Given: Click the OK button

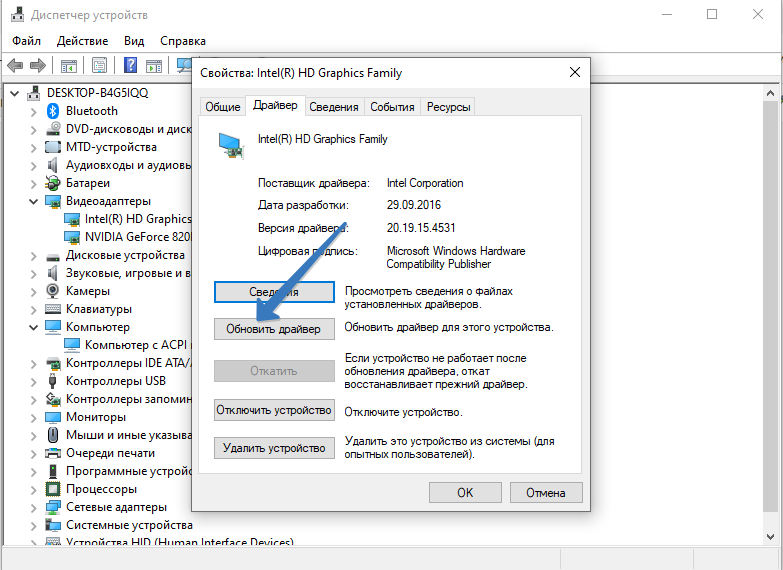Looking at the screenshot, I should pos(465,493).
